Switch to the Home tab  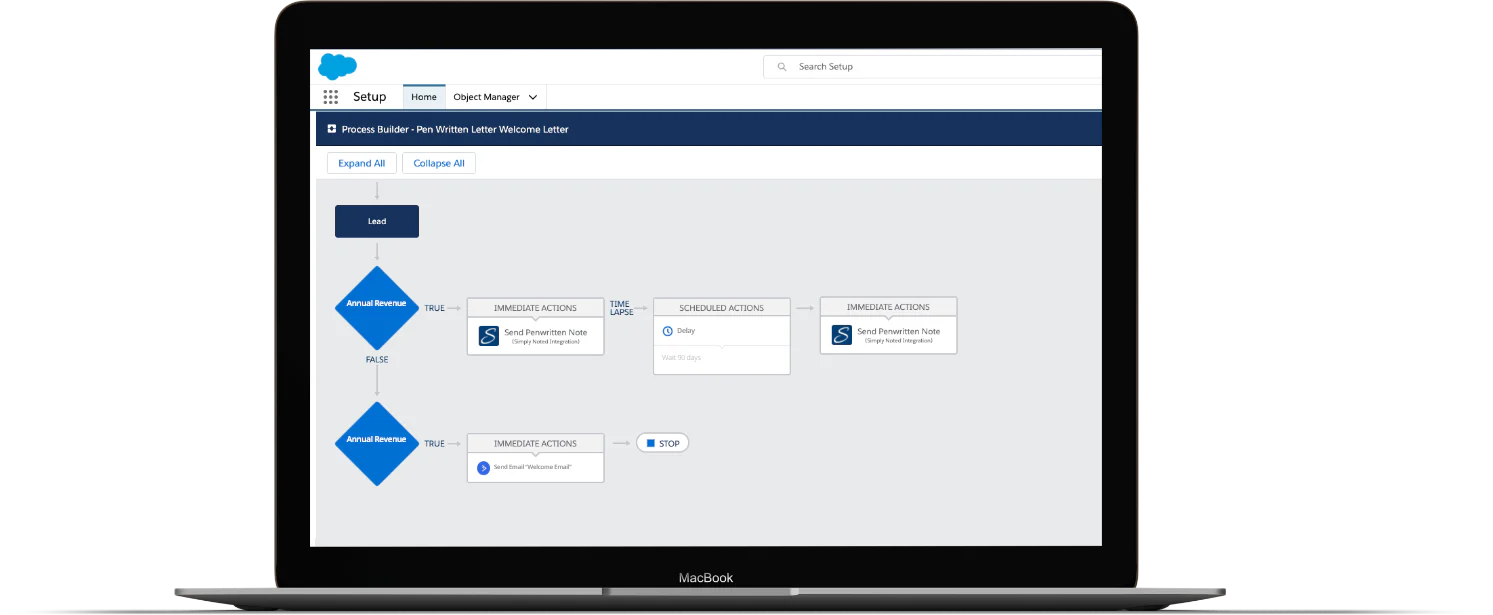click(424, 97)
